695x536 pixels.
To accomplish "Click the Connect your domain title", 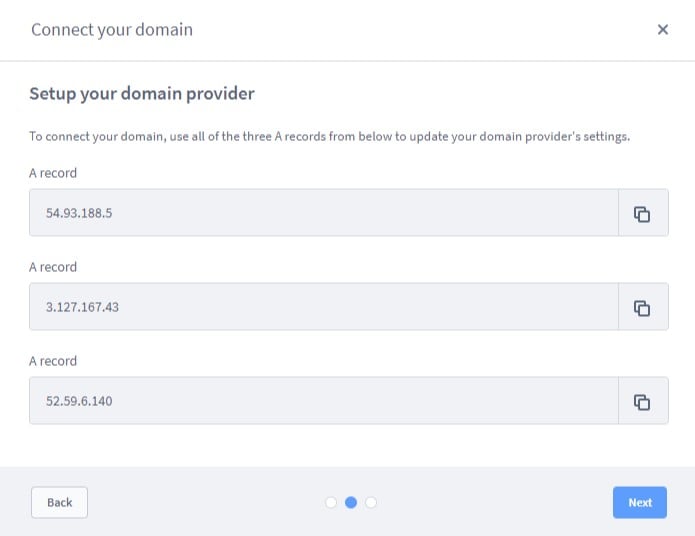I will tap(112, 30).
